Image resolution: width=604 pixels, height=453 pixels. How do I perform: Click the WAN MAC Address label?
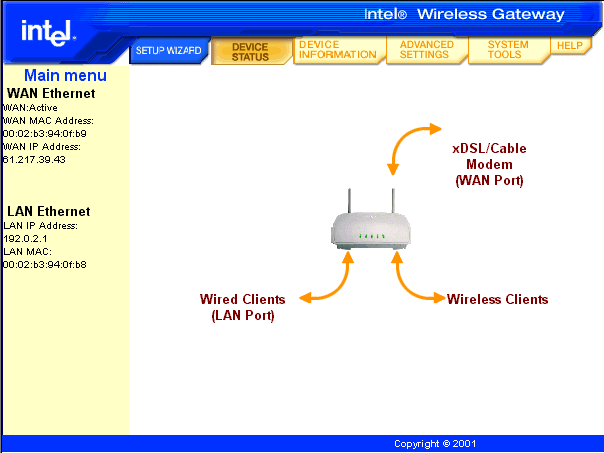tap(48, 121)
